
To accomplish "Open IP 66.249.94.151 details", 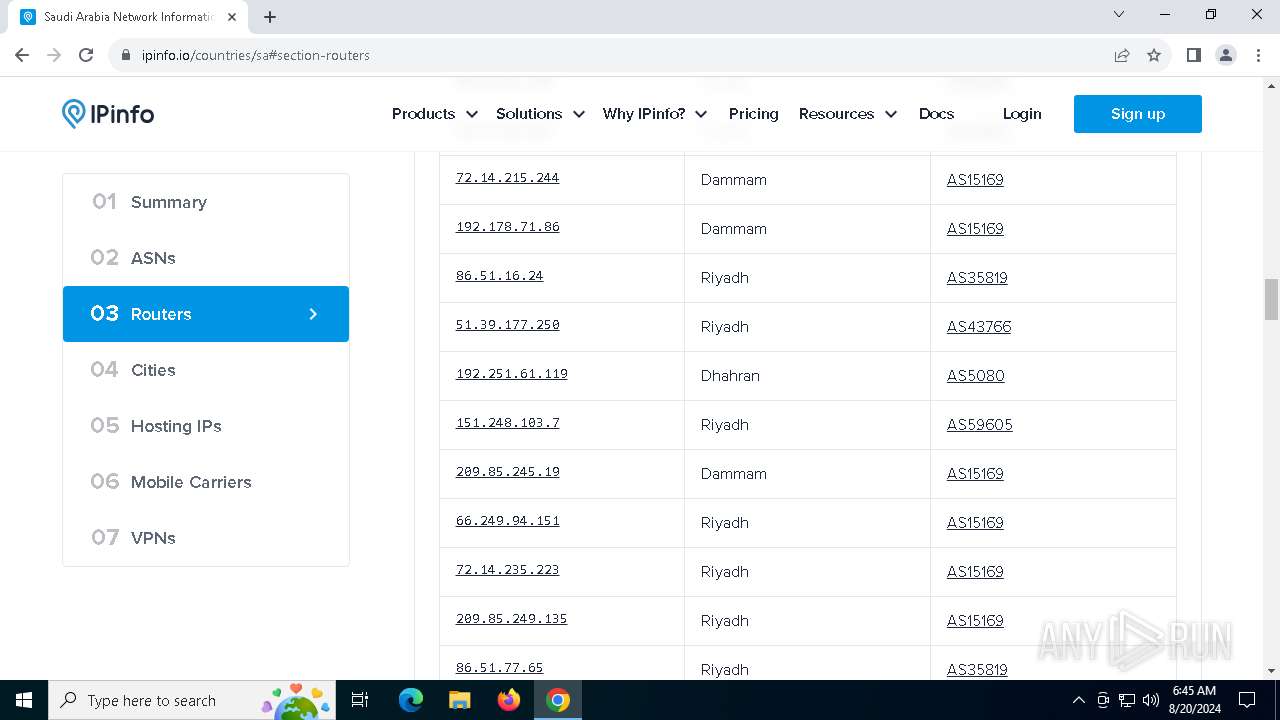I will [x=507, y=521].
